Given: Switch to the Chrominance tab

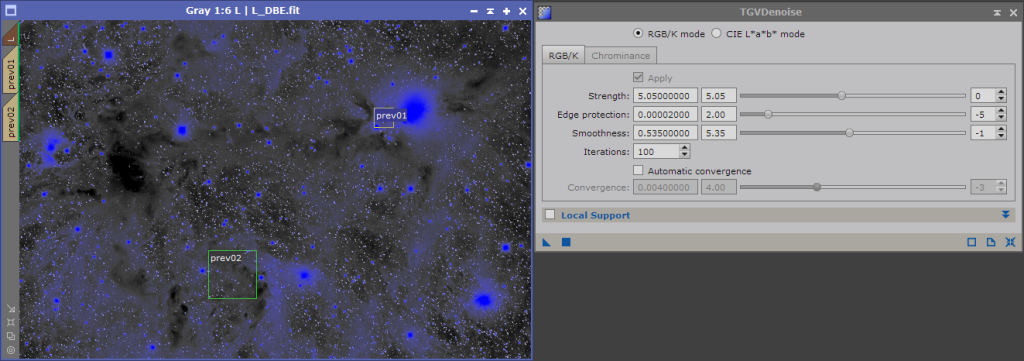Looking at the screenshot, I should click(620, 55).
